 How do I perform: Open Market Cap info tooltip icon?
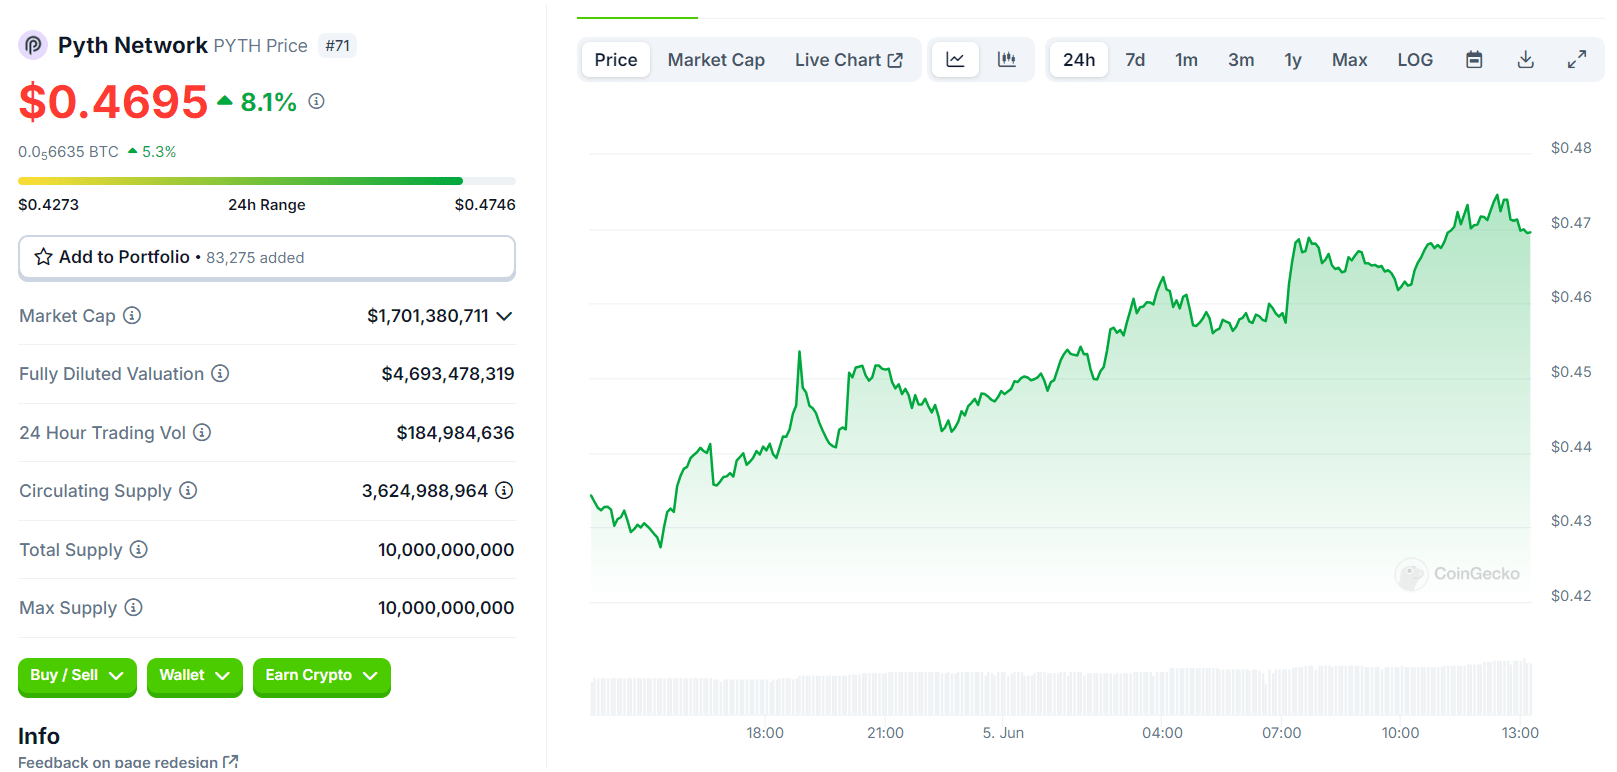click(132, 315)
